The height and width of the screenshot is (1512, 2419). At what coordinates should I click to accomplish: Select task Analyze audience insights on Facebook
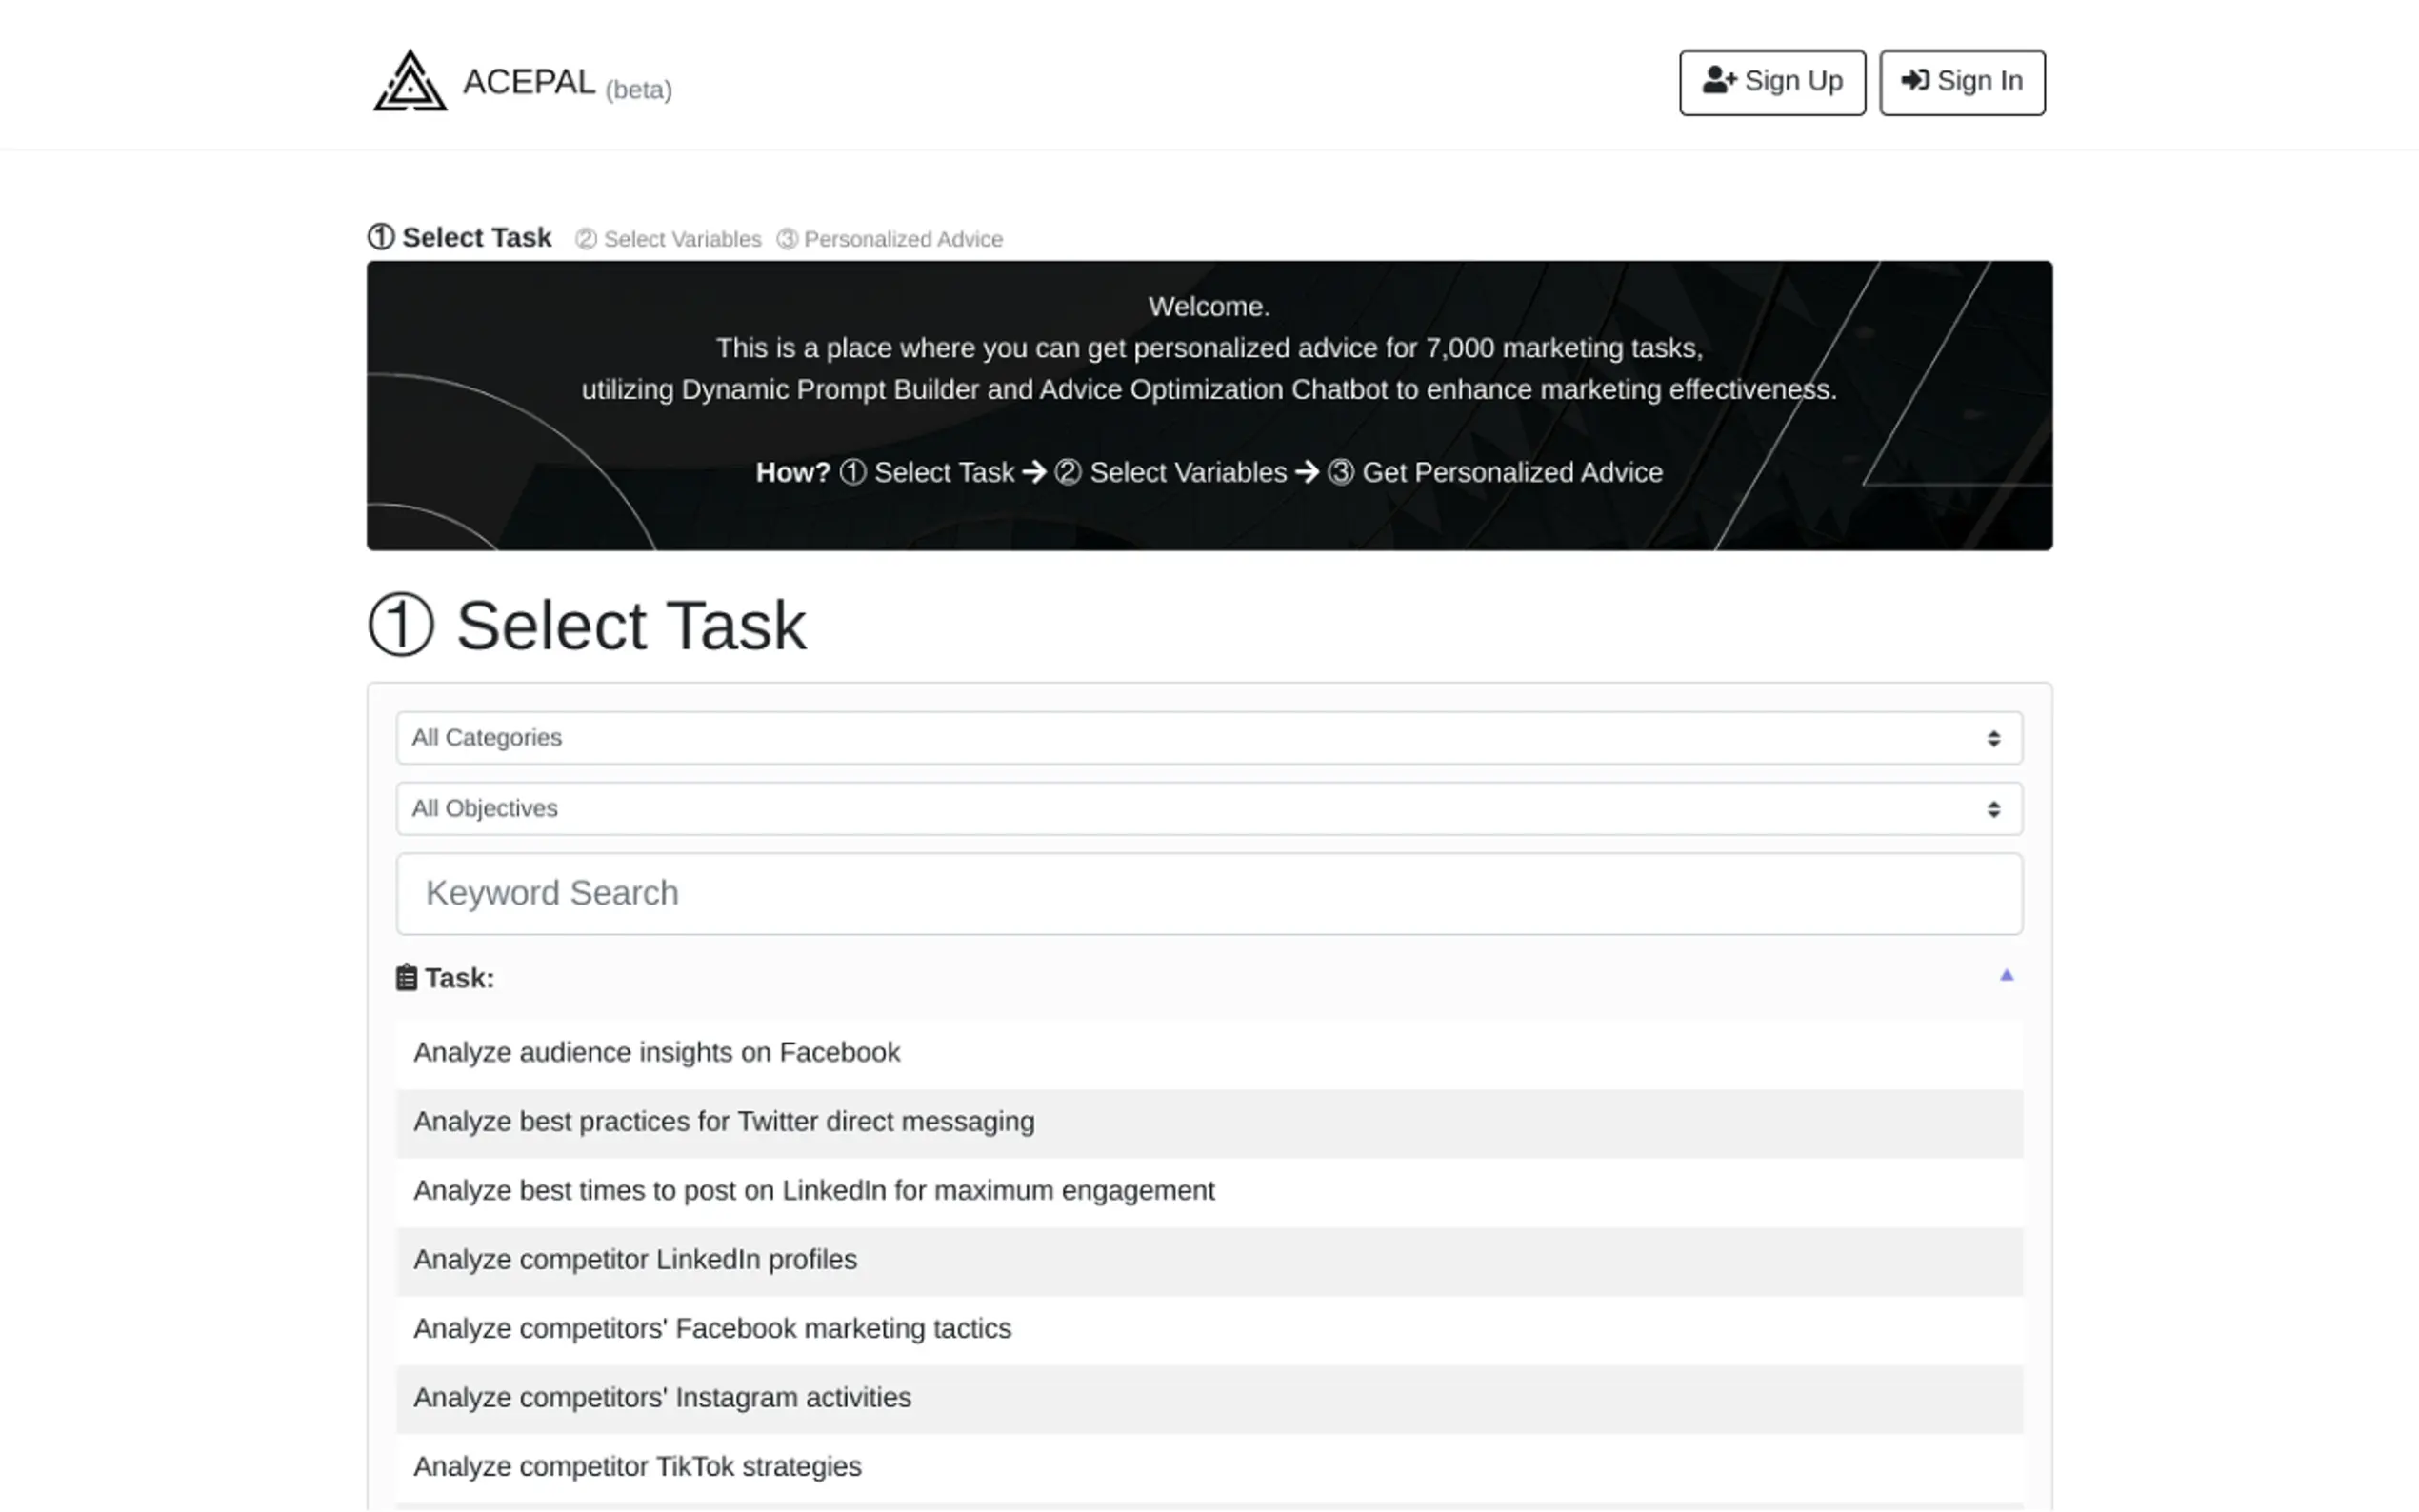(657, 1052)
